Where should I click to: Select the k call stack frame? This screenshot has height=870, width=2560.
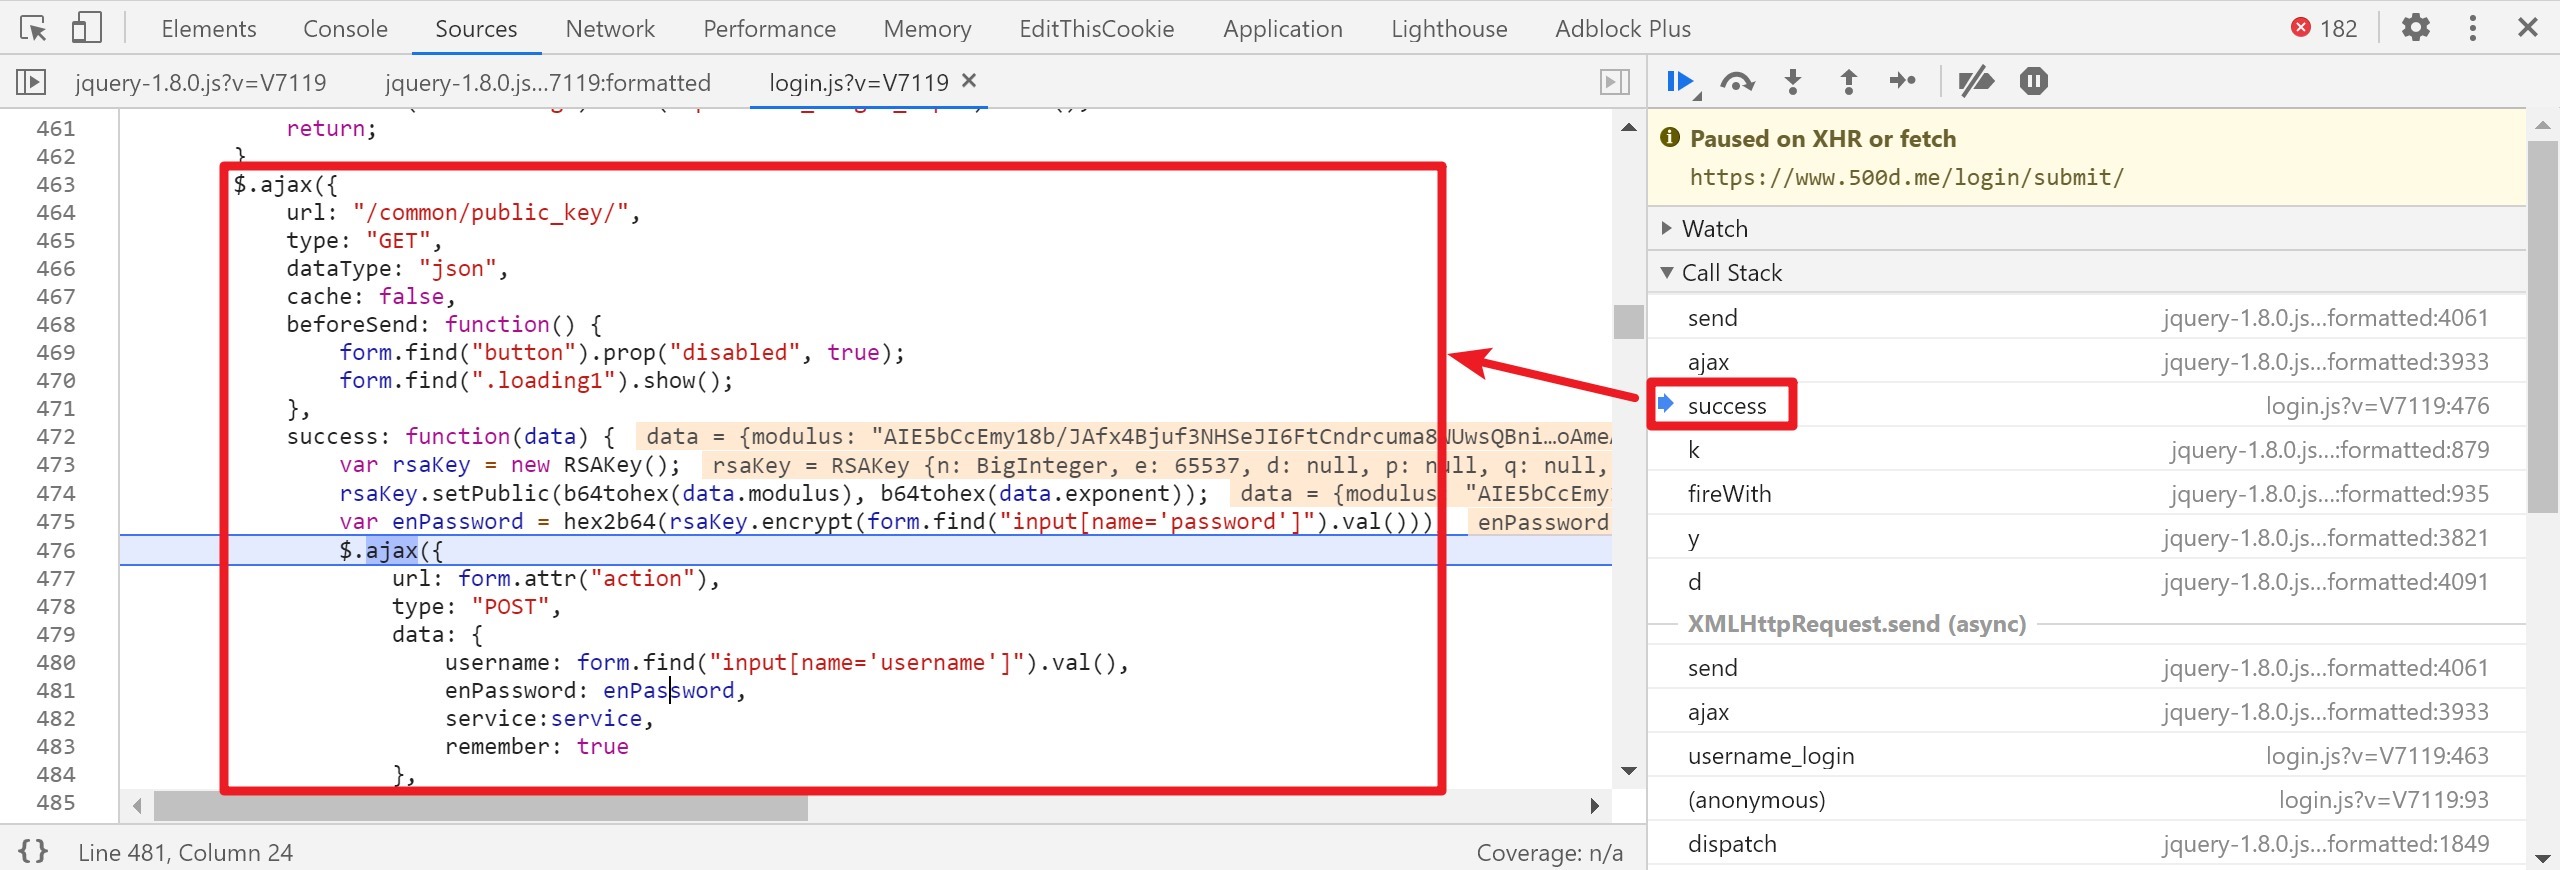pyautogui.click(x=2086, y=450)
